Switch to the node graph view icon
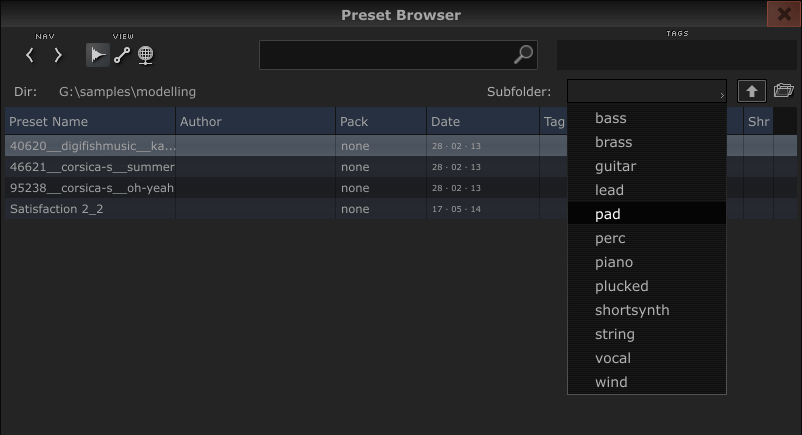Screen dimensions: 802x435 tap(122, 55)
